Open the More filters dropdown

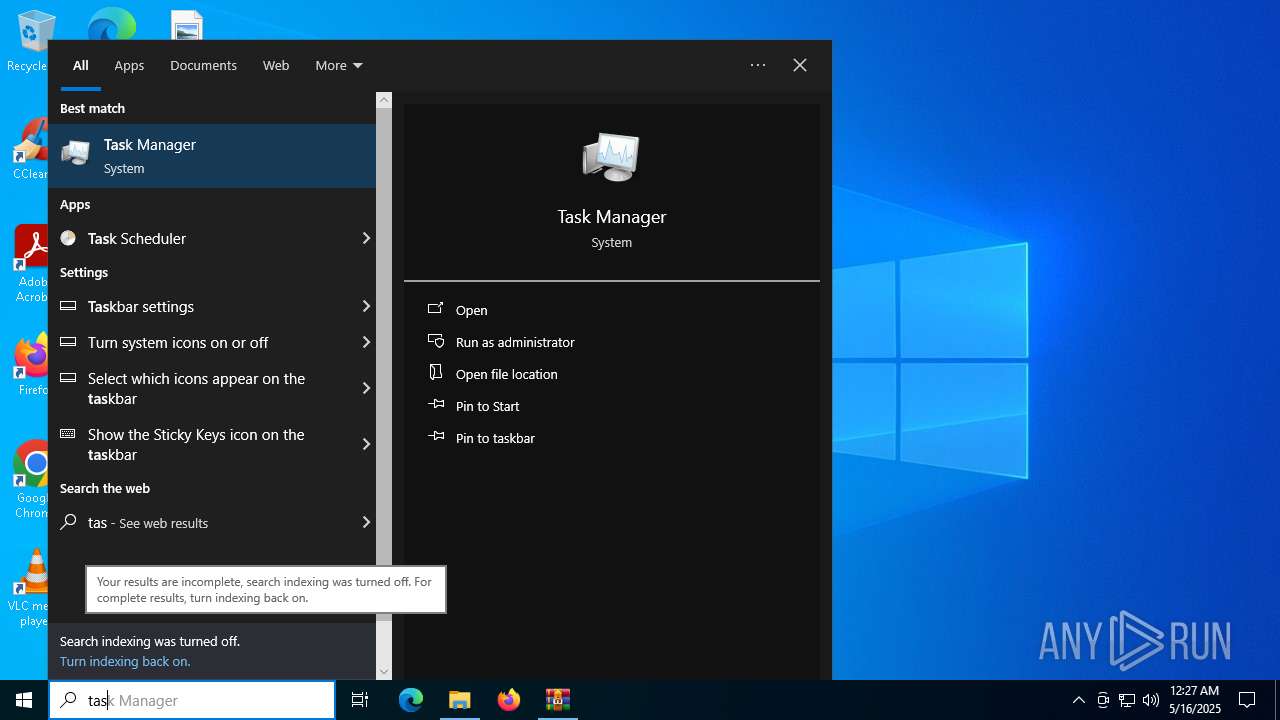coord(338,65)
